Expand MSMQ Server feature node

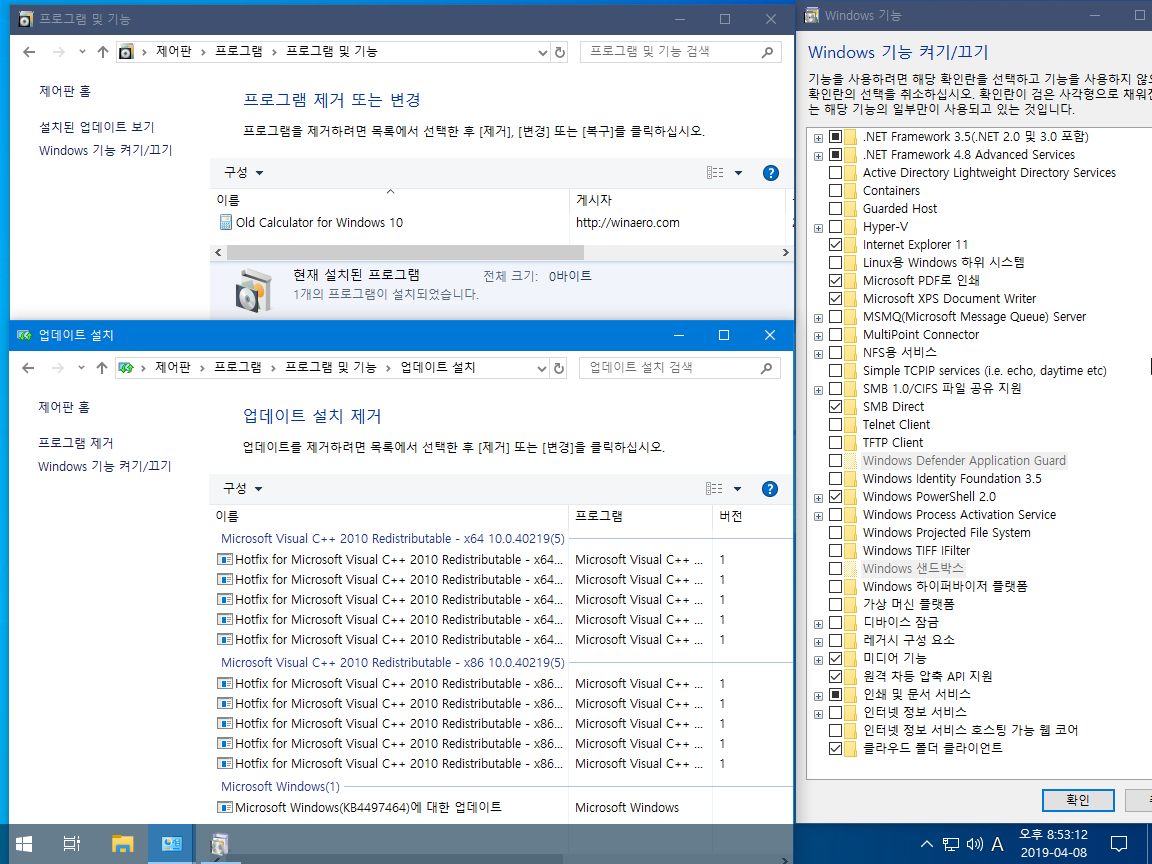click(x=818, y=318)
